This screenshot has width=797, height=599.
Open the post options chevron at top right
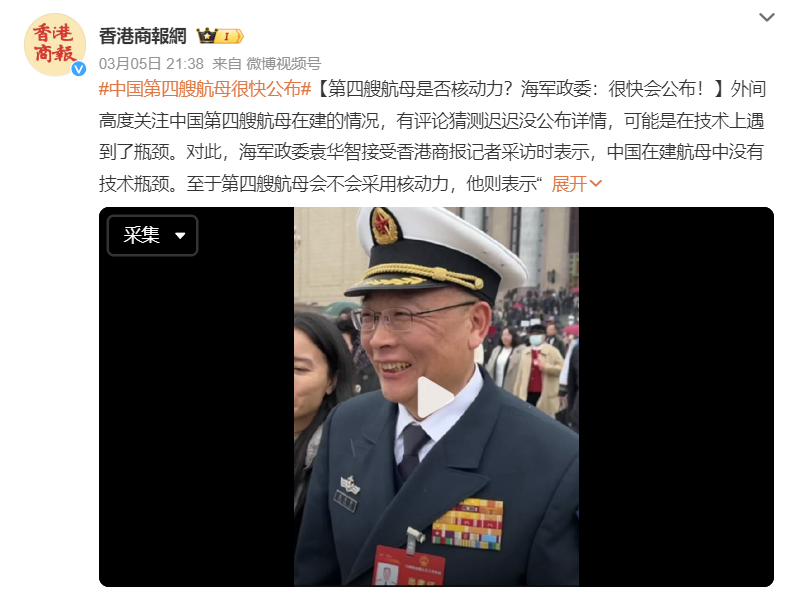click(767, 18)
